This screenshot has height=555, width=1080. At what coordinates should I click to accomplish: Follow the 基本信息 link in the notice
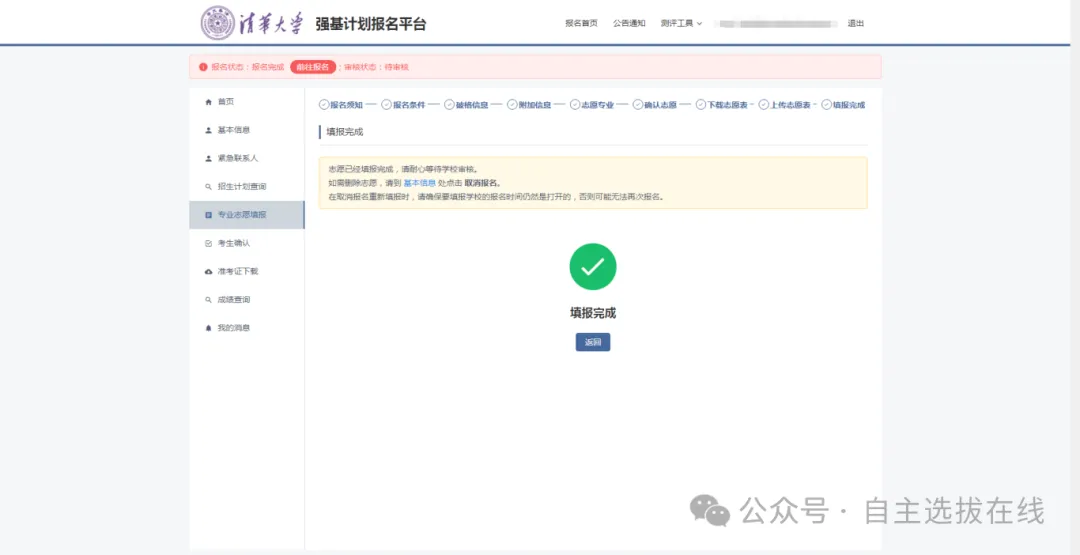coord(419,183)
